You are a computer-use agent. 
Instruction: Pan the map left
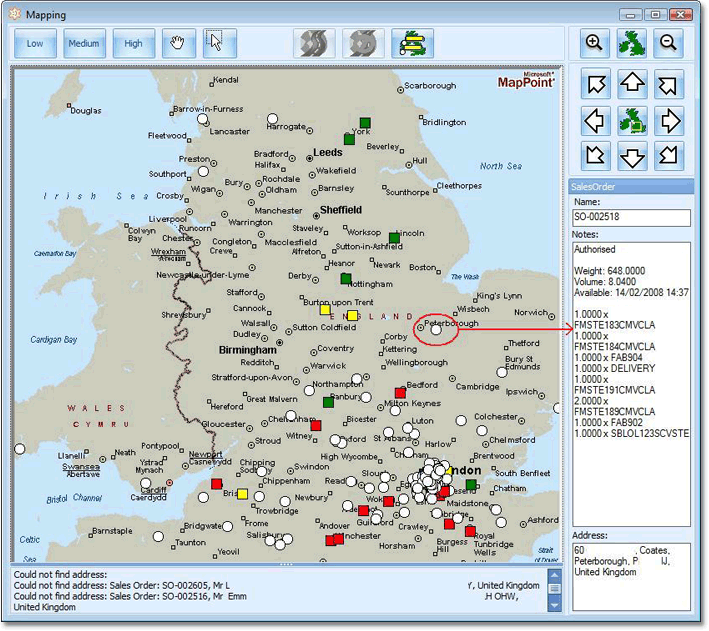[x=594, y=121]
